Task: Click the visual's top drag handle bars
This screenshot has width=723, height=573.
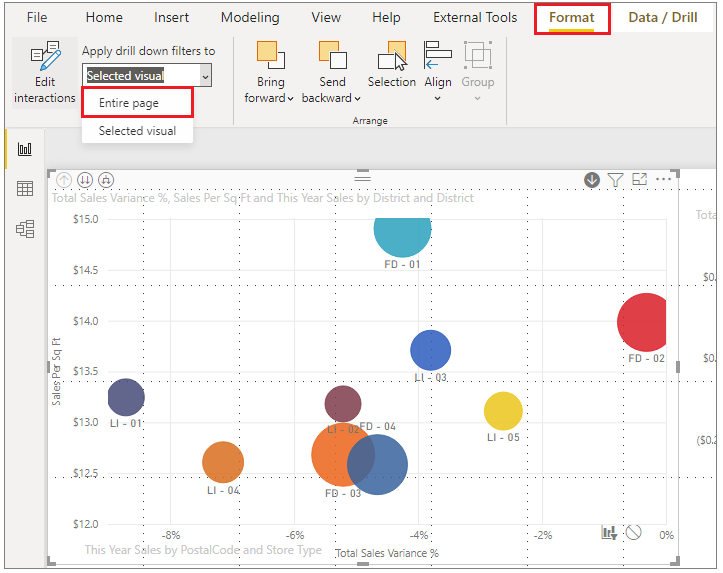Action: [362, 177]
